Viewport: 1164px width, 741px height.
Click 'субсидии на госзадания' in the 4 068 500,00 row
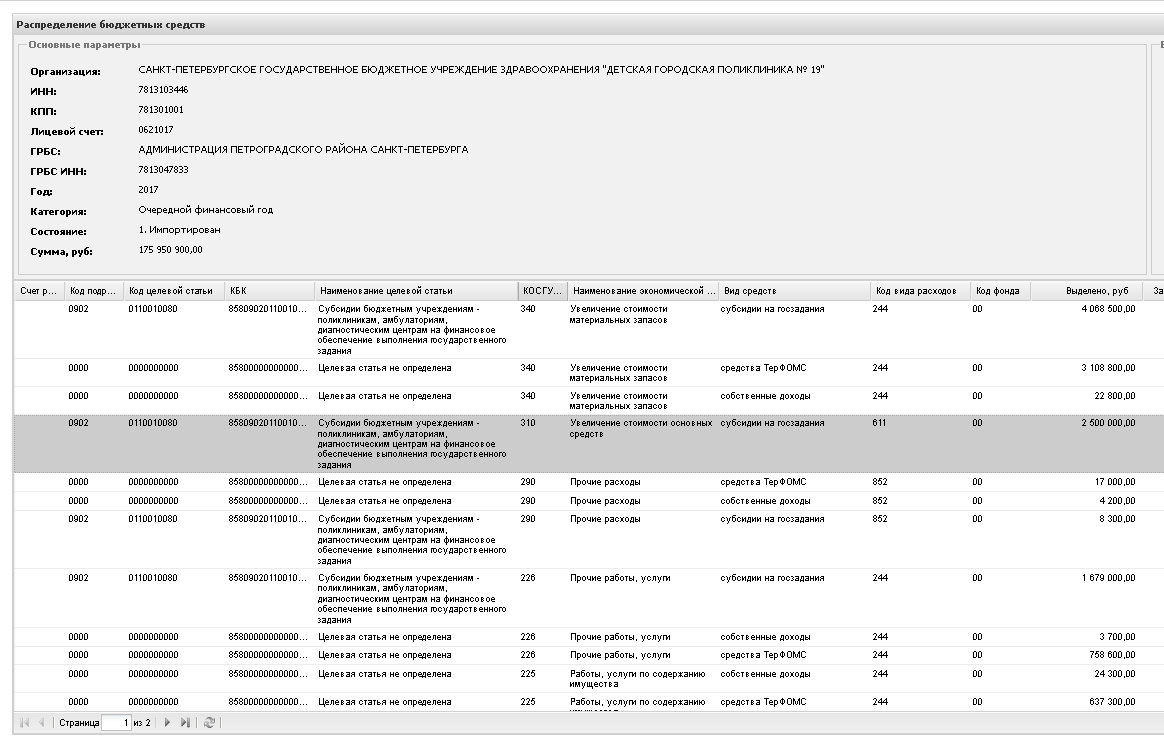coord(772,309)
